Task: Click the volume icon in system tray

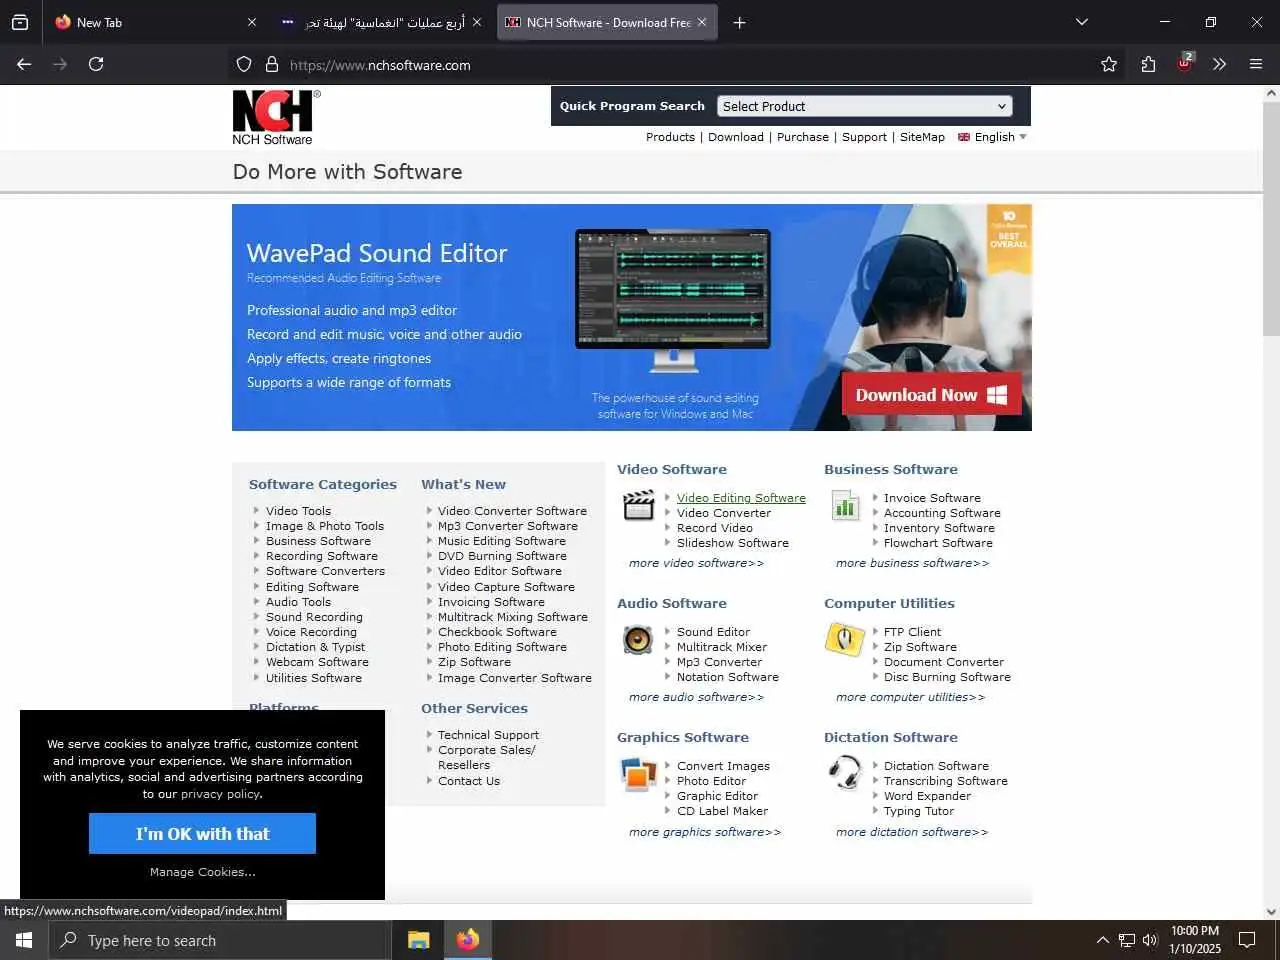Action: (x=1150, y=940)
